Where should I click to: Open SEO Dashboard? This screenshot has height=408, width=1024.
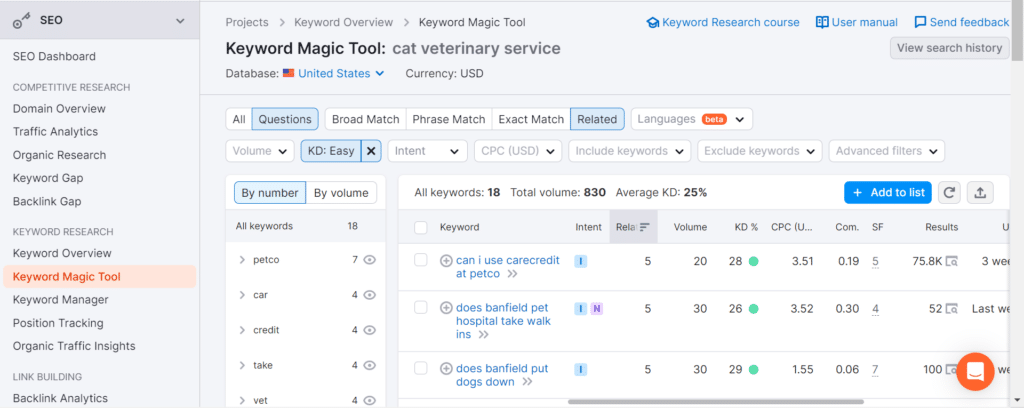click(x=54, y=56)
